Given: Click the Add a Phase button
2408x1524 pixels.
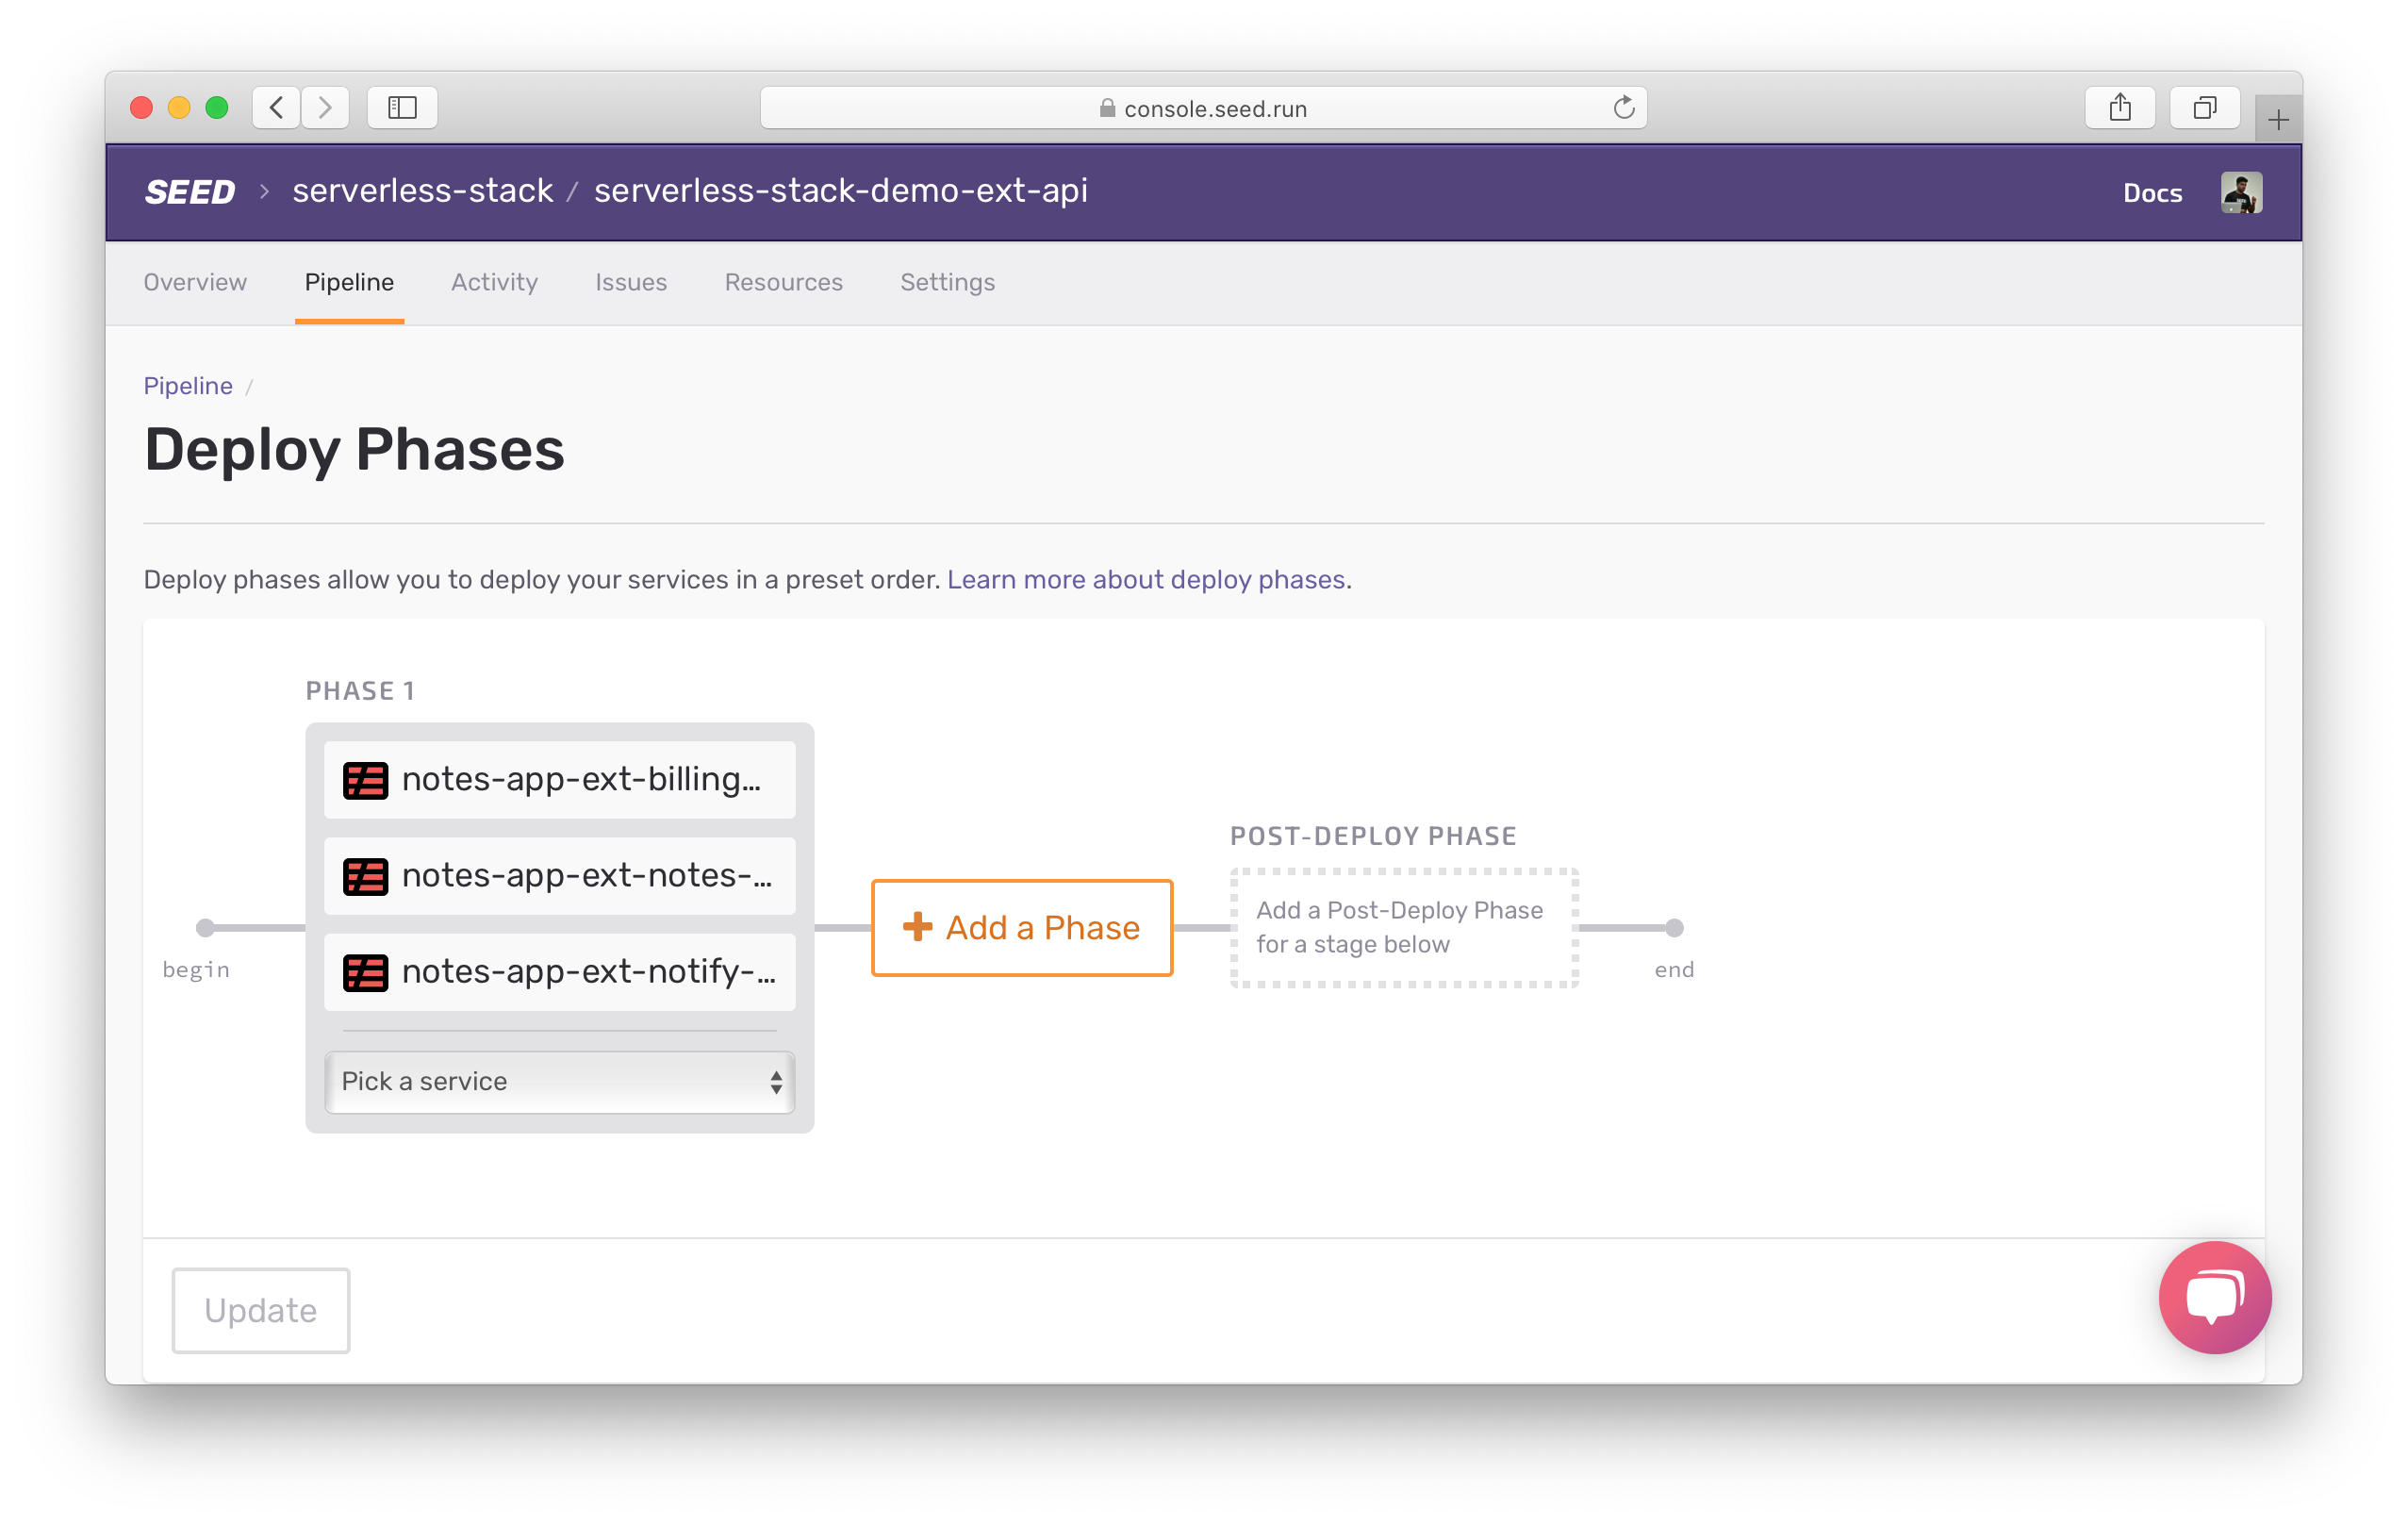Looking at the screenshot, I should click(1021, 927).
